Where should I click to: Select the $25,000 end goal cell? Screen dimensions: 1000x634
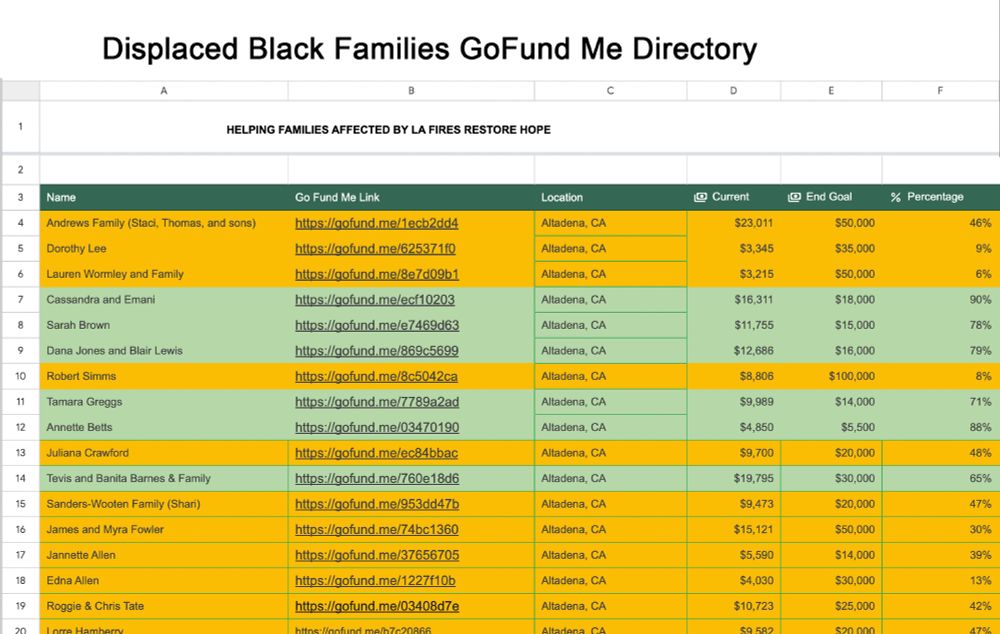(831, 606)
